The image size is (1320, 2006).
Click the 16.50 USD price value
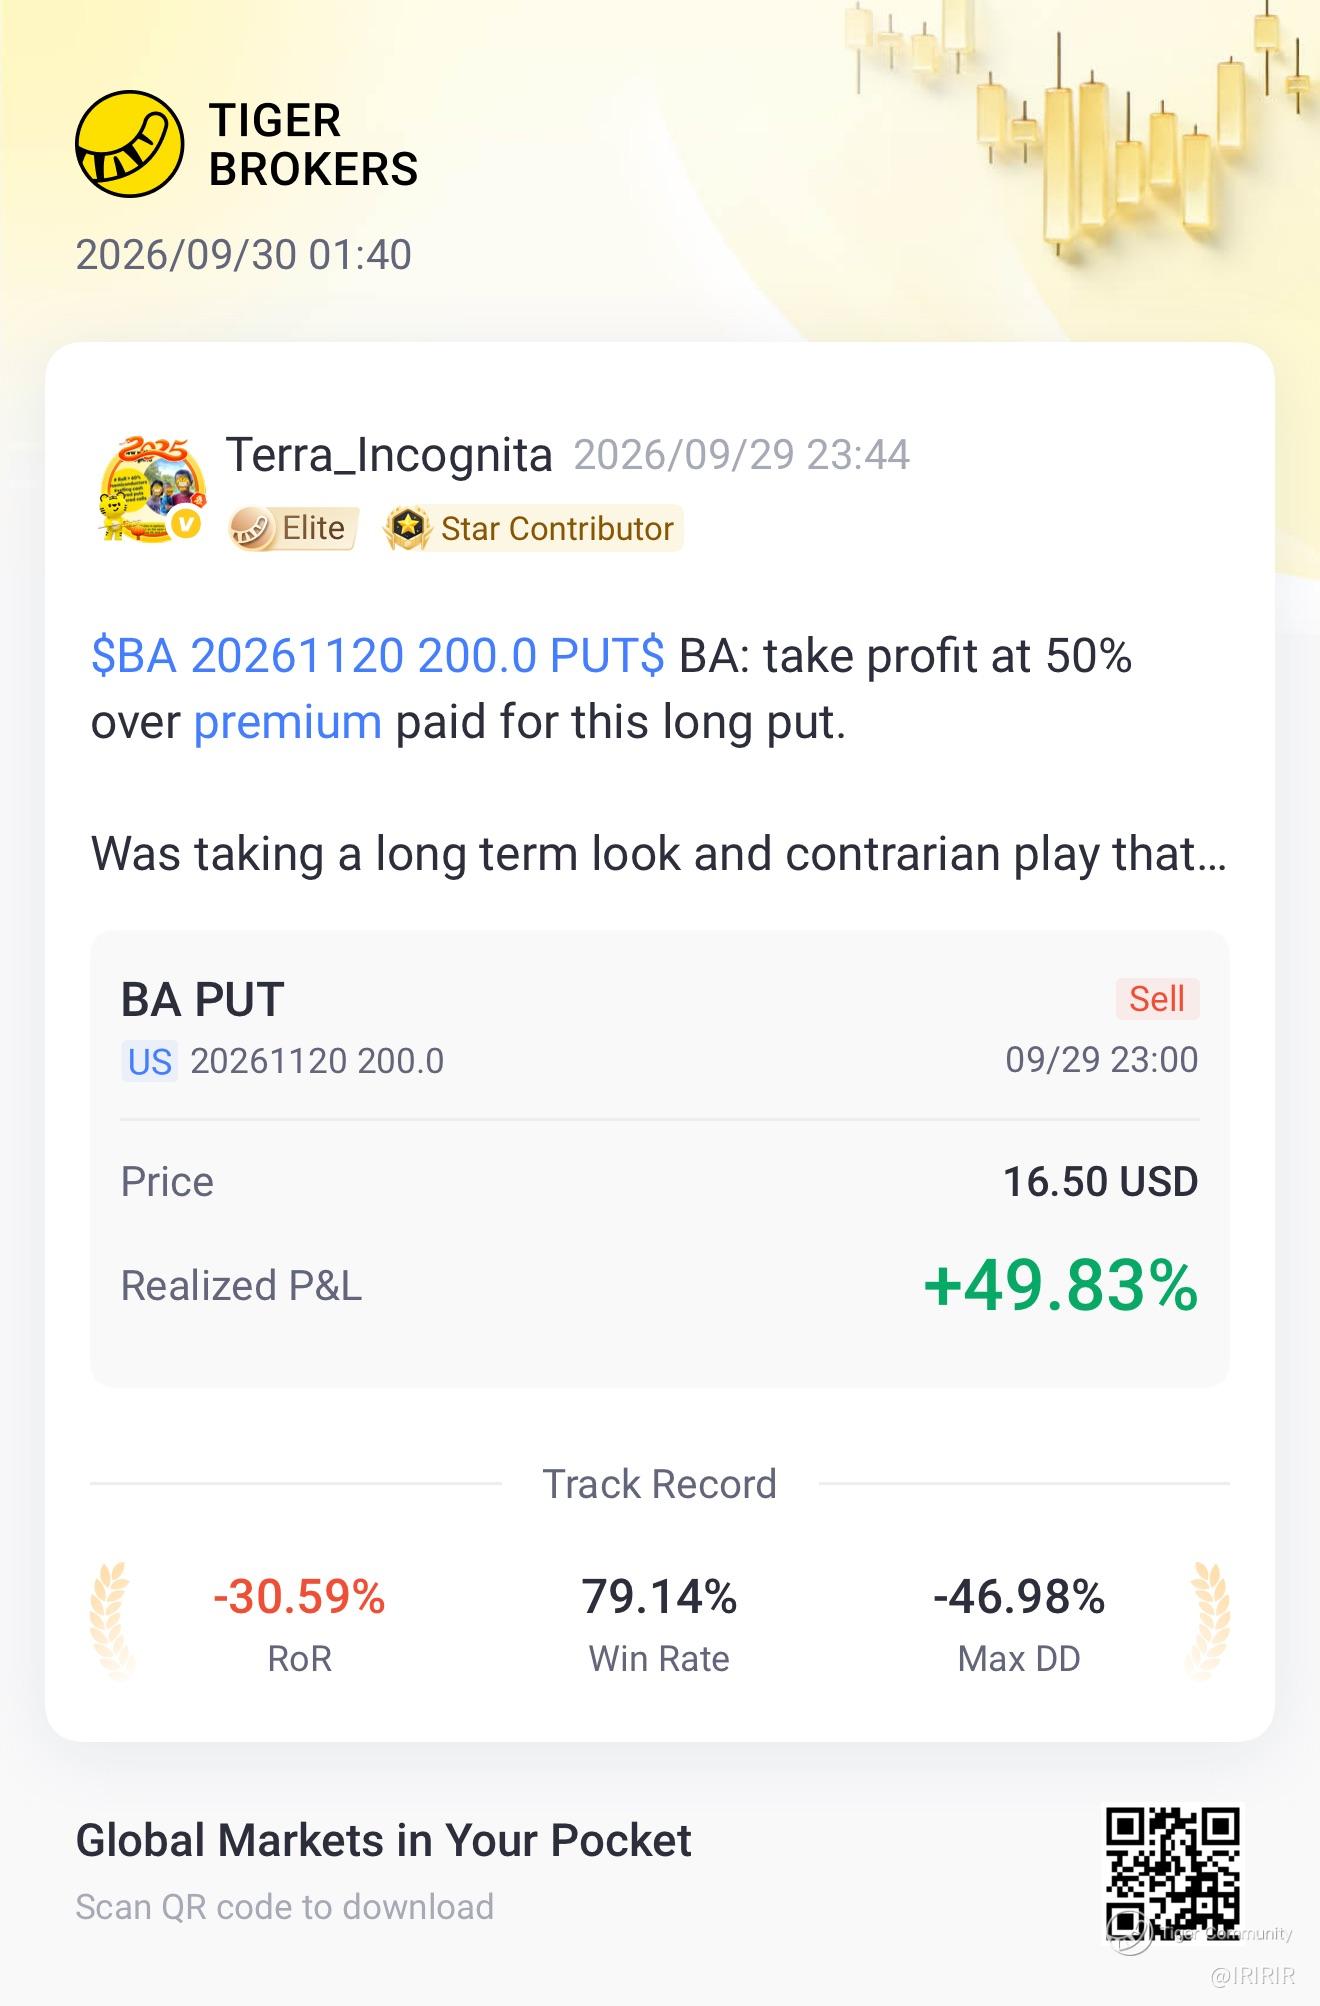1100,1182
